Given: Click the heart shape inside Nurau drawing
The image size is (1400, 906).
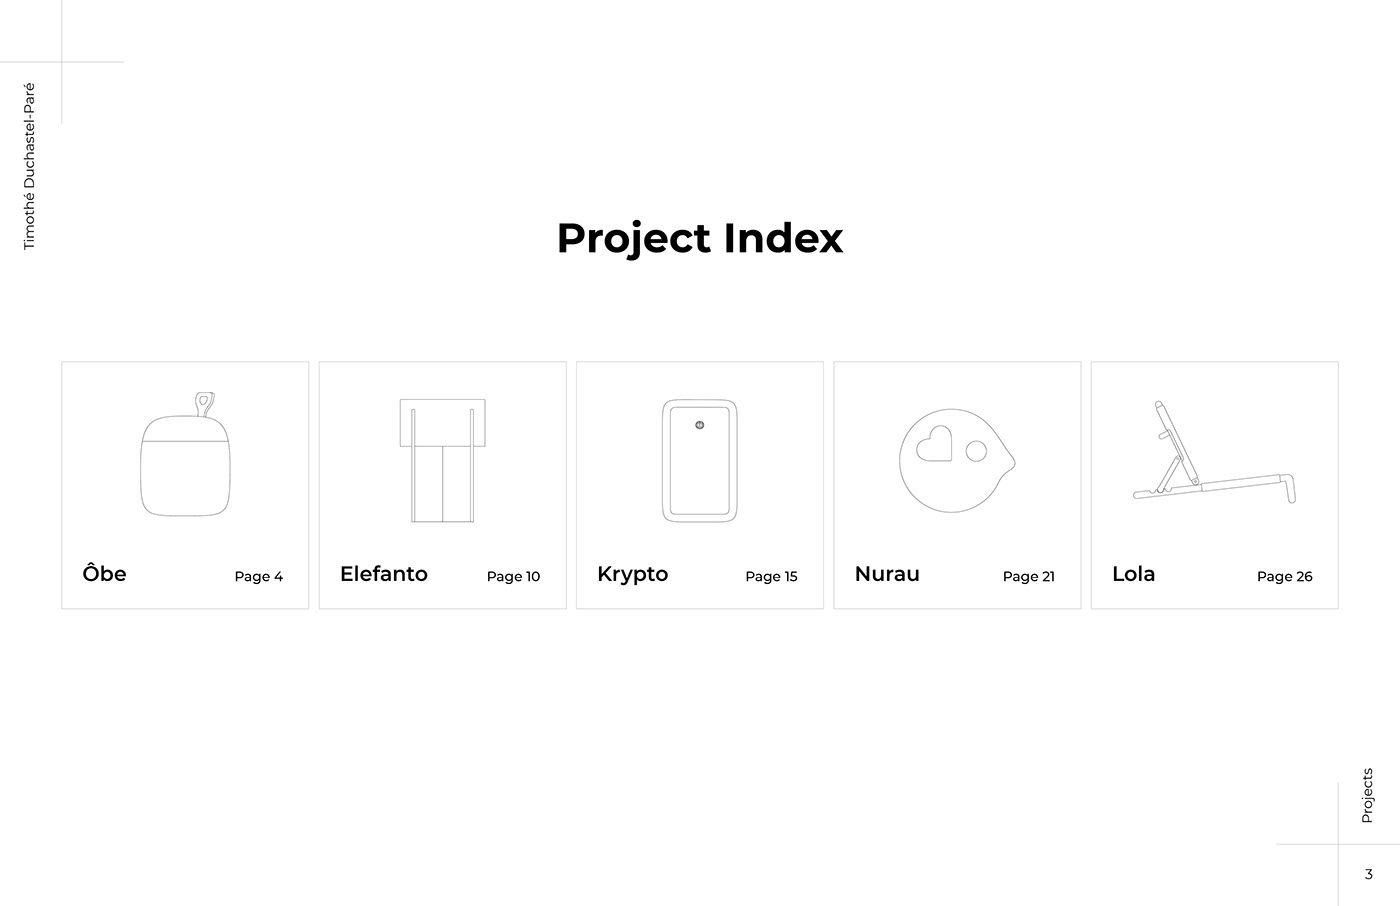Looking at the screenshot, I should tap(934, 445).
